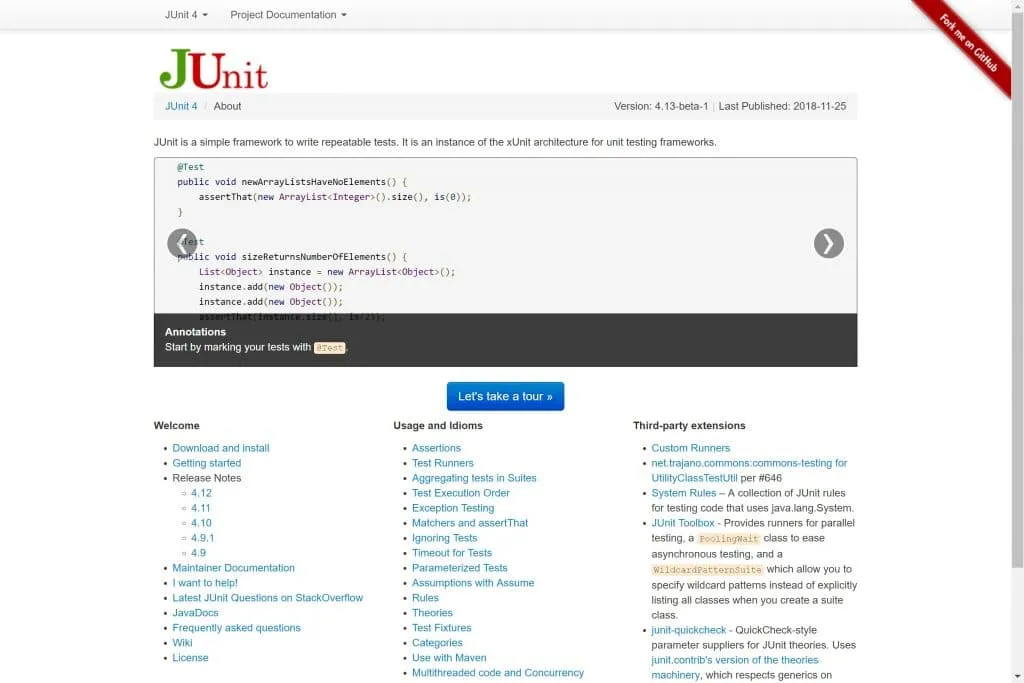Open Fork me on GitHub ribbon
Image resolution: width=1024 pixels, height=683 pixels.
click(x=968, y=43)
